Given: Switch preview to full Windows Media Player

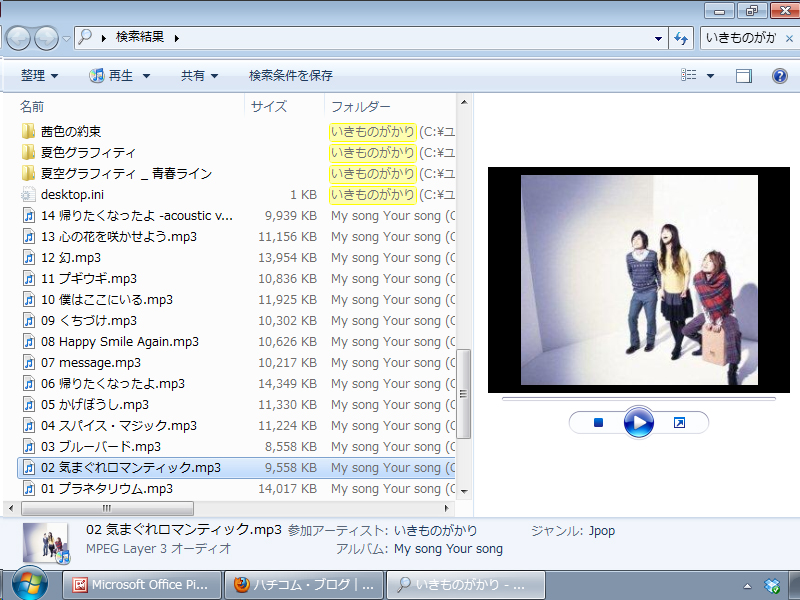Looking at the screenshot, I should pyautogui.click(x=679, y=422).
